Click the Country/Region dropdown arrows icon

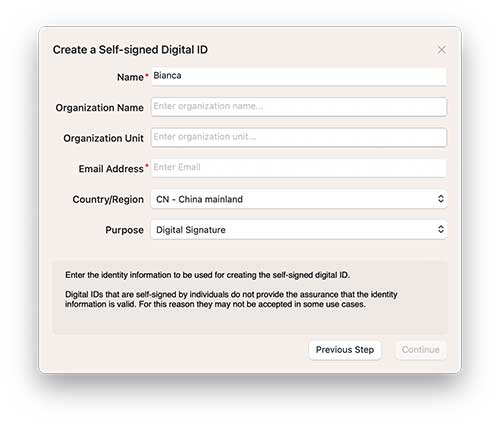tap(441, 199)
